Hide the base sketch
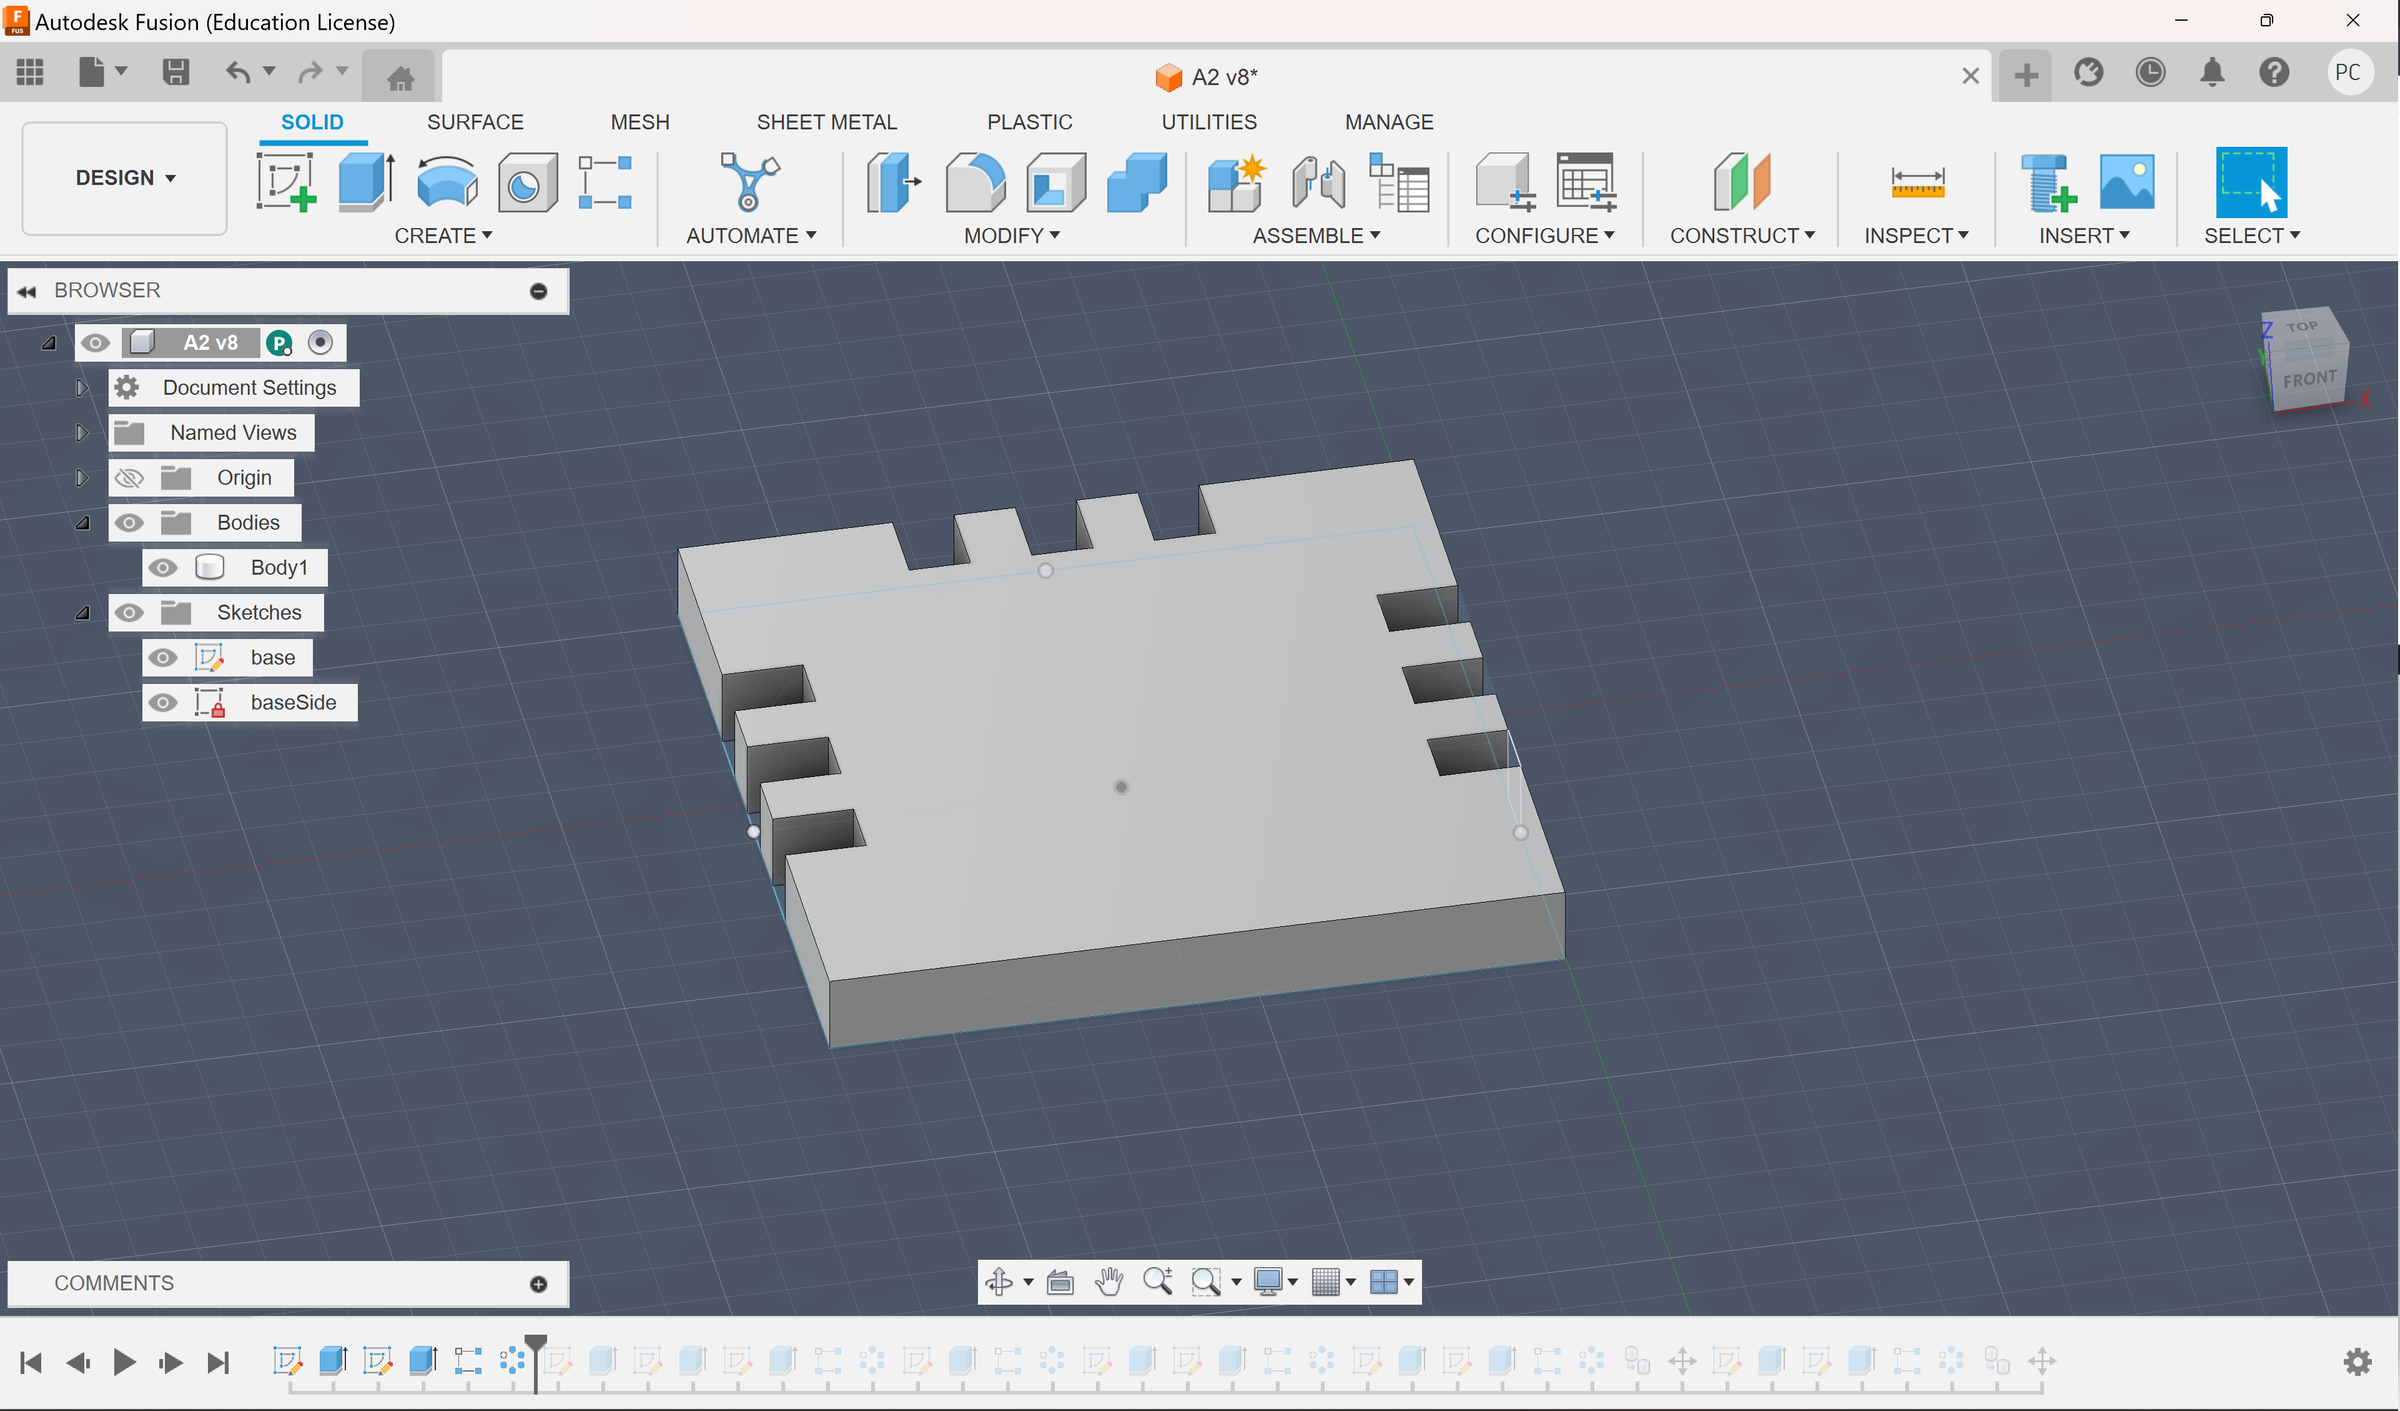The width and height of the screenshot is (2400, 1411). (x=163, y=658)
